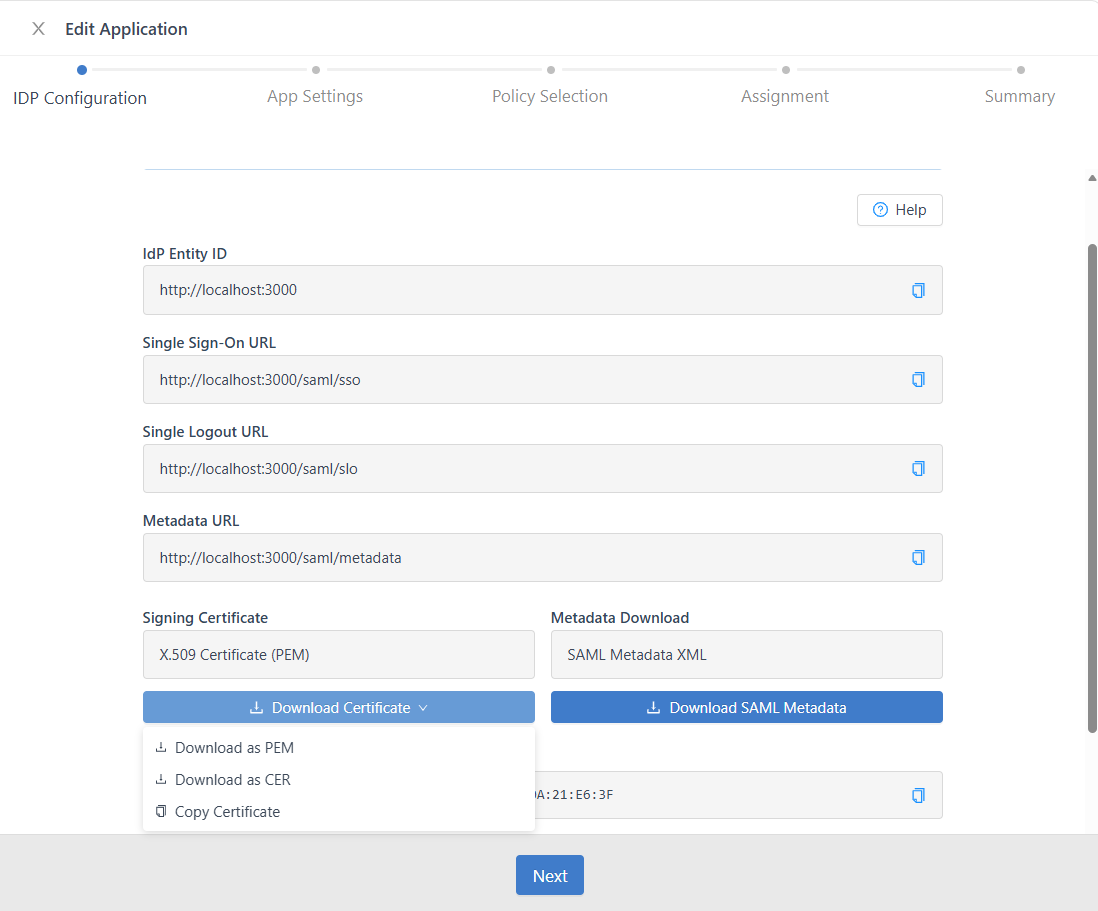This screenshot has width=1098, height=911.
Task: Click the Metadata URL field
Action: click(x=543, y=557)
